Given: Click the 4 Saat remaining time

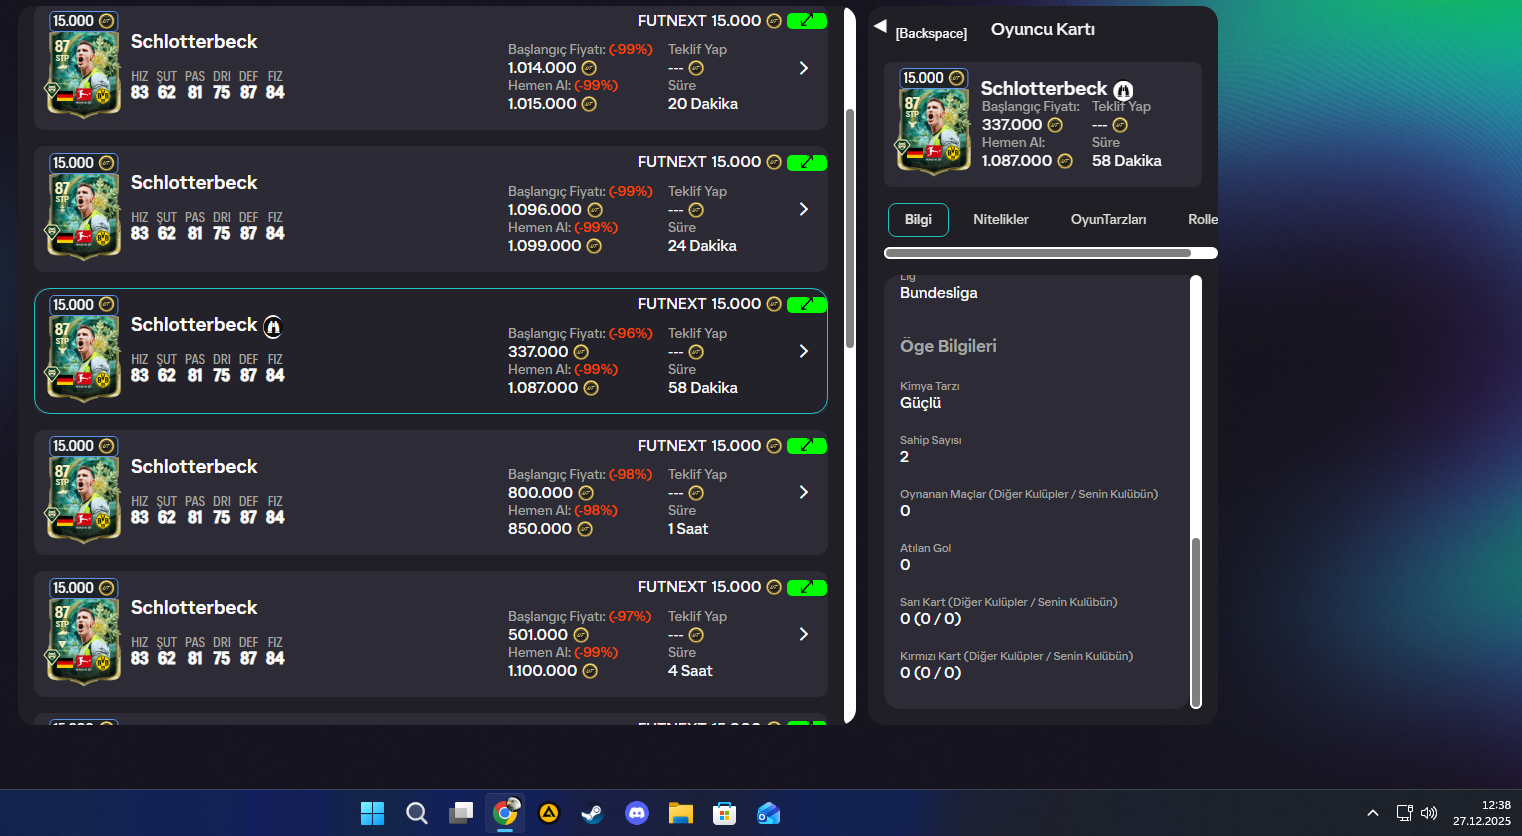Looking at the screenshot, I should pos(690,671).
